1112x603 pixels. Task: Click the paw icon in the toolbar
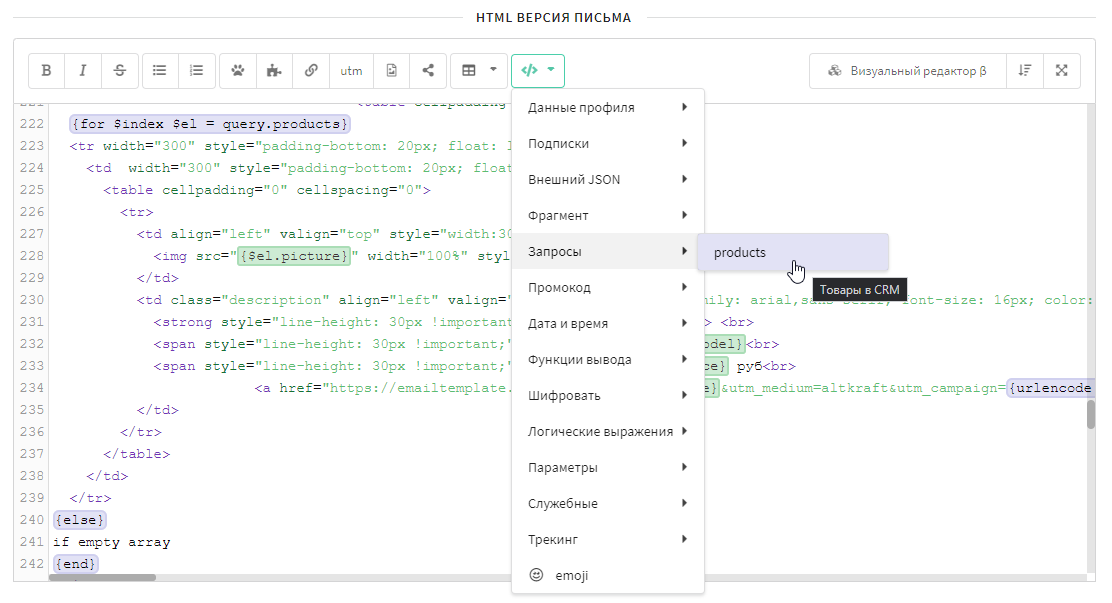pos(238,71)
